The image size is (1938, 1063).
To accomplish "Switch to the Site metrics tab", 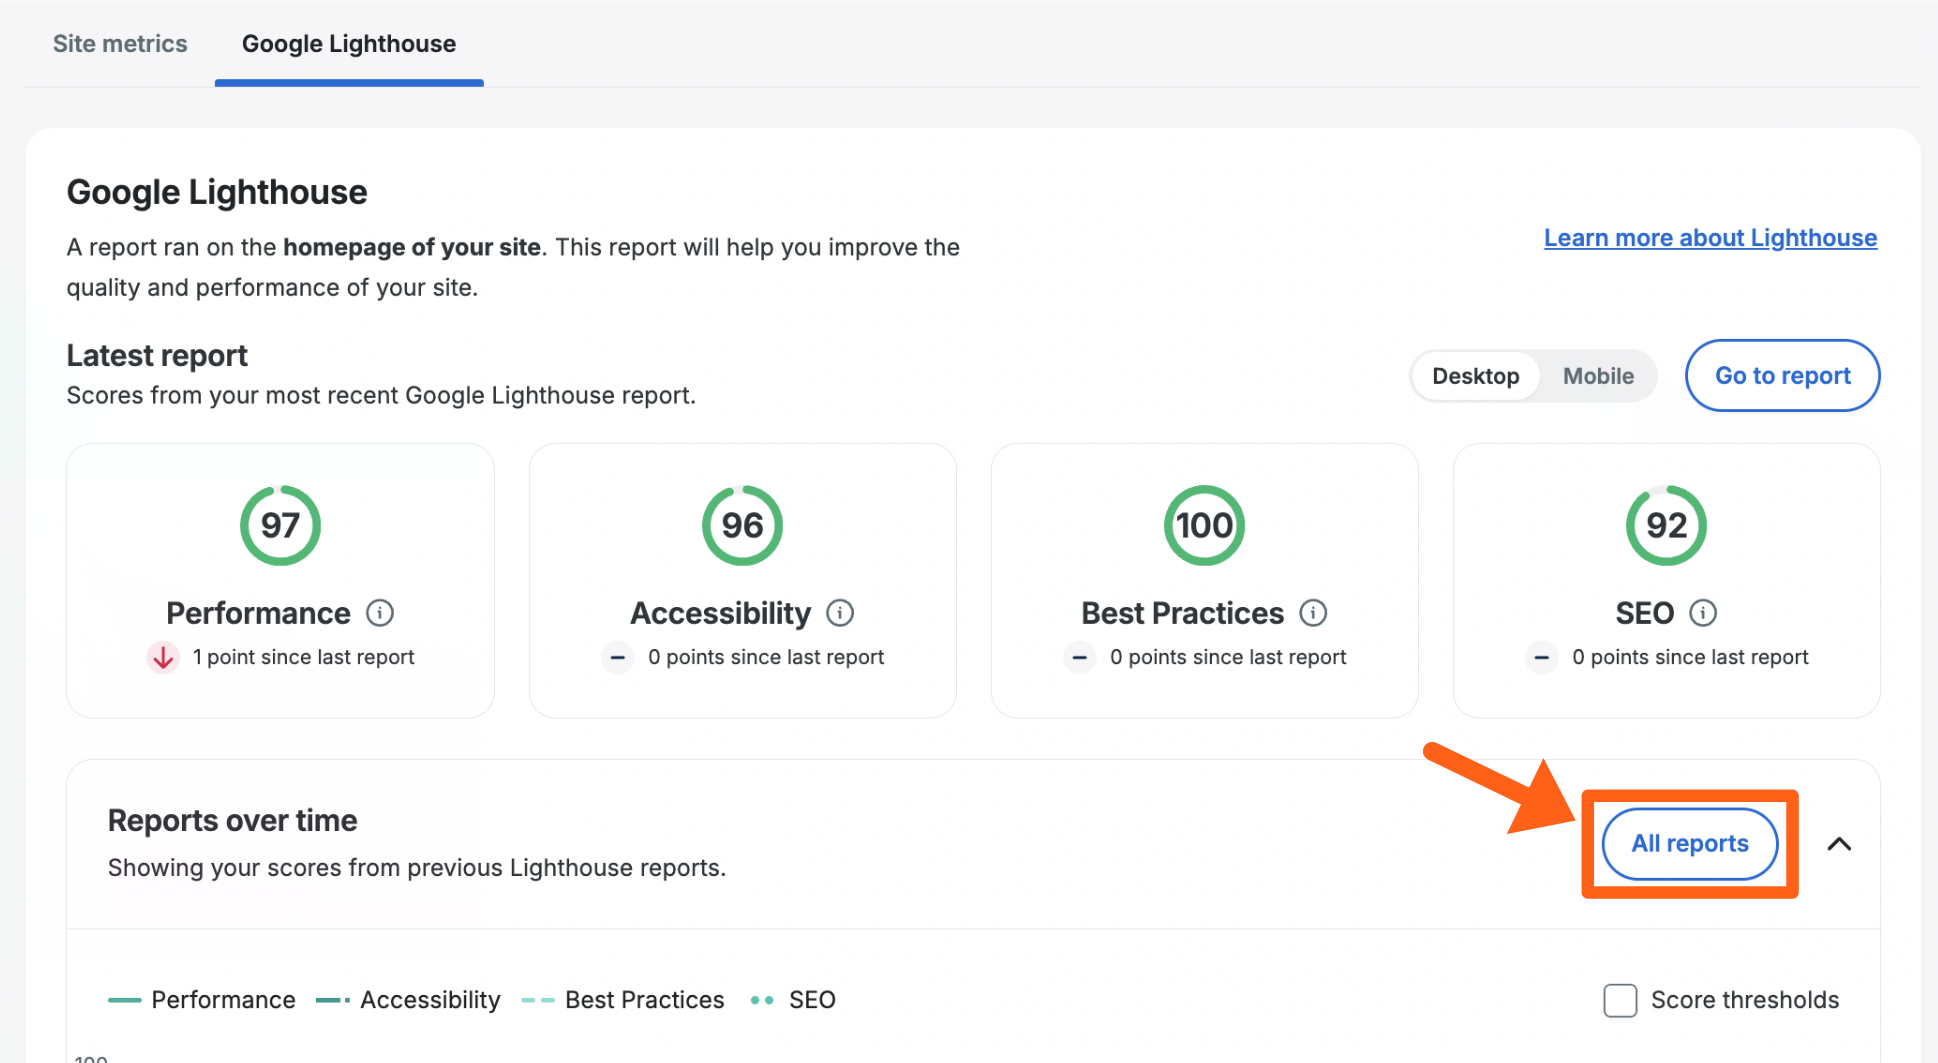I will pos(120,44).
